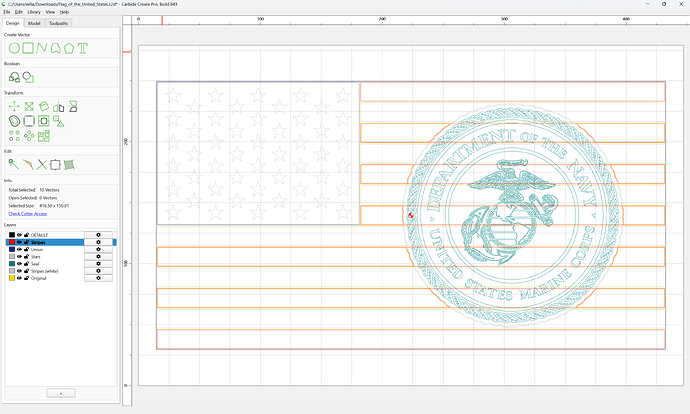Select the Text creation tool
Screen dimensions: 690x414
82,48
